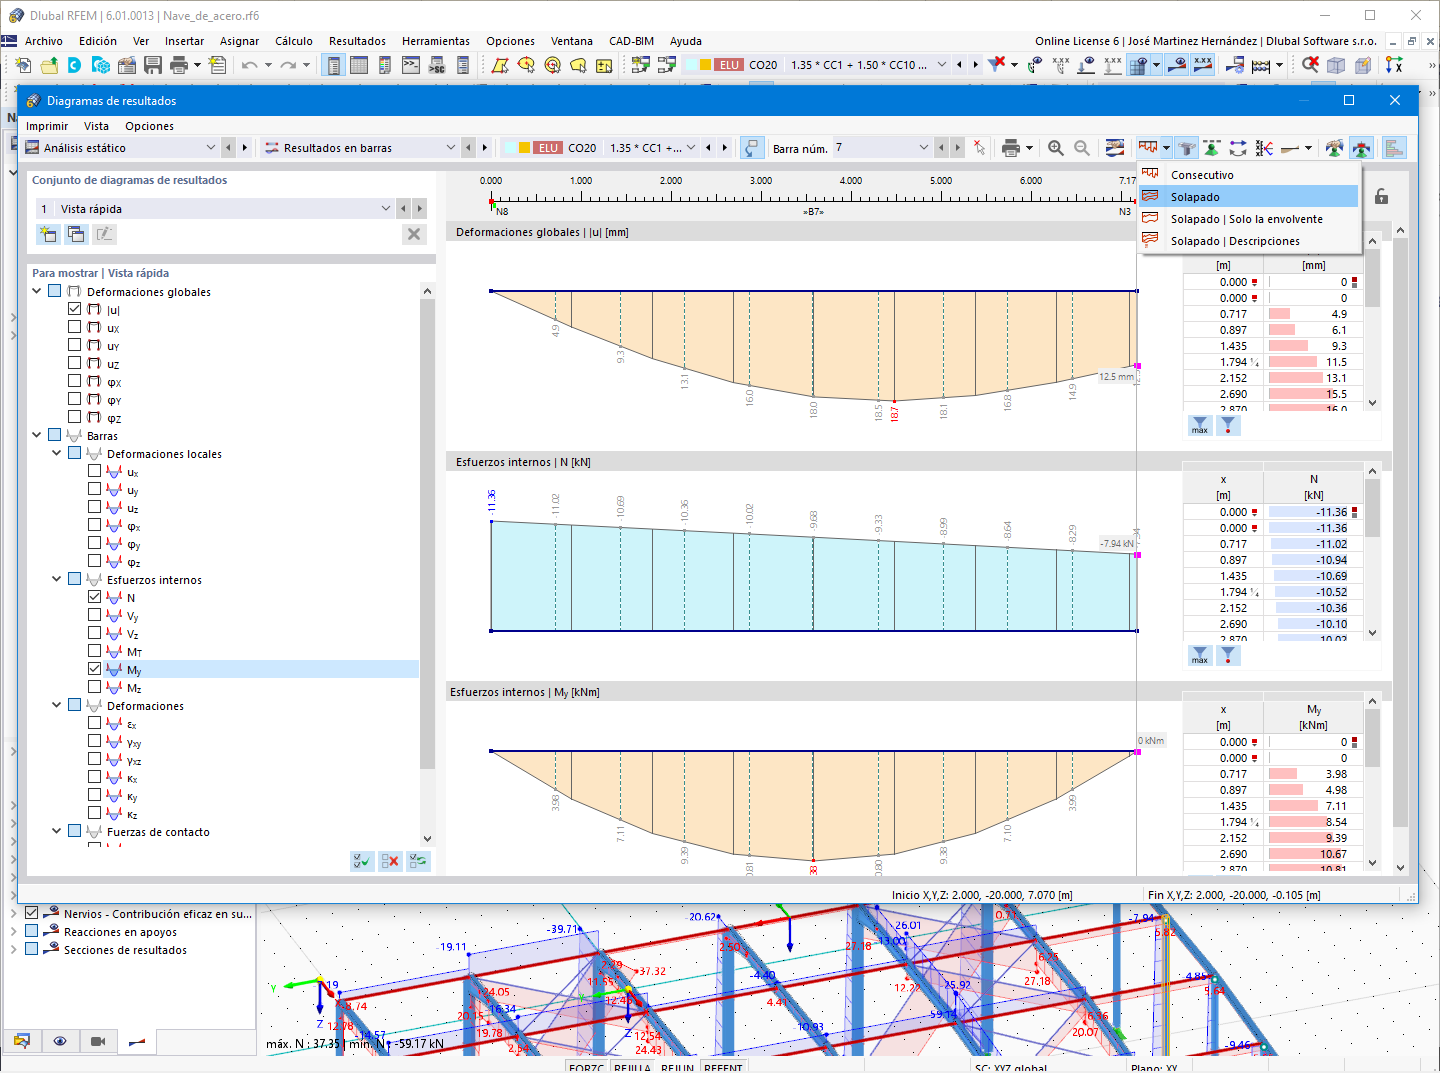Click the reverse member direction arrows icon
This screenshot has height=1073, width=1440.
point(1238,148)
